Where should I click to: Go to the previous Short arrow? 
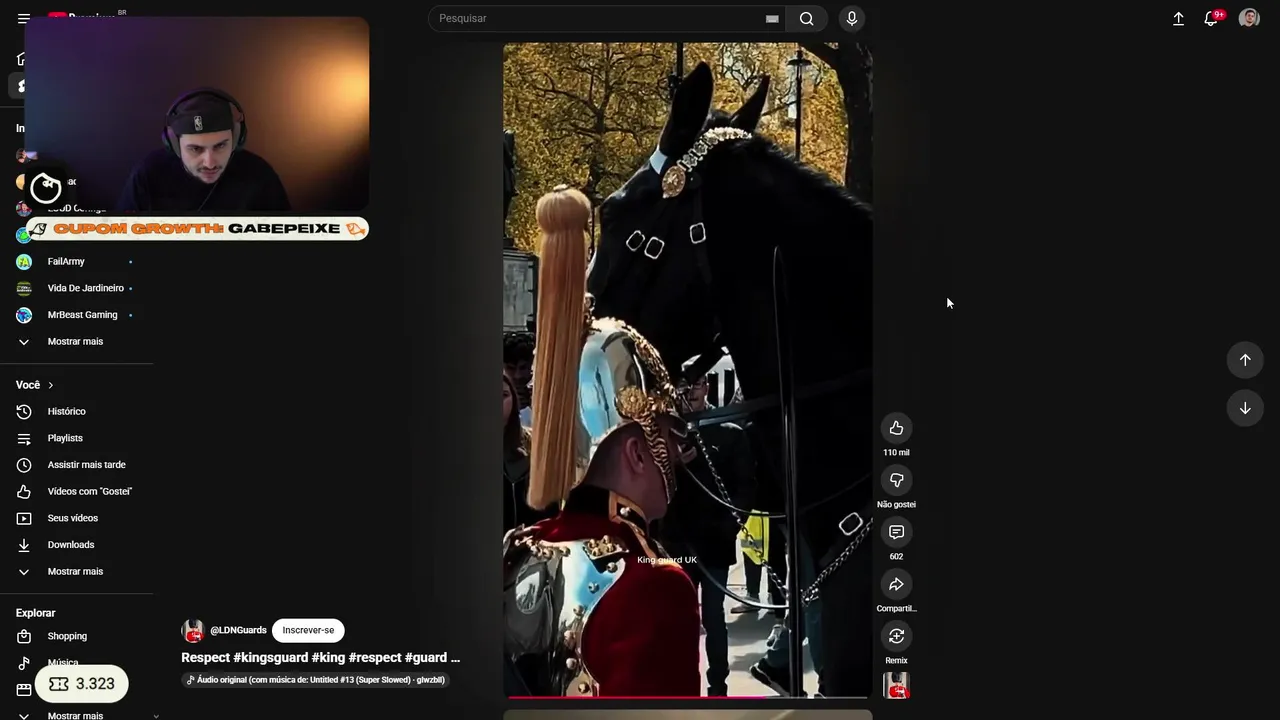click(x=1245, y=360)
